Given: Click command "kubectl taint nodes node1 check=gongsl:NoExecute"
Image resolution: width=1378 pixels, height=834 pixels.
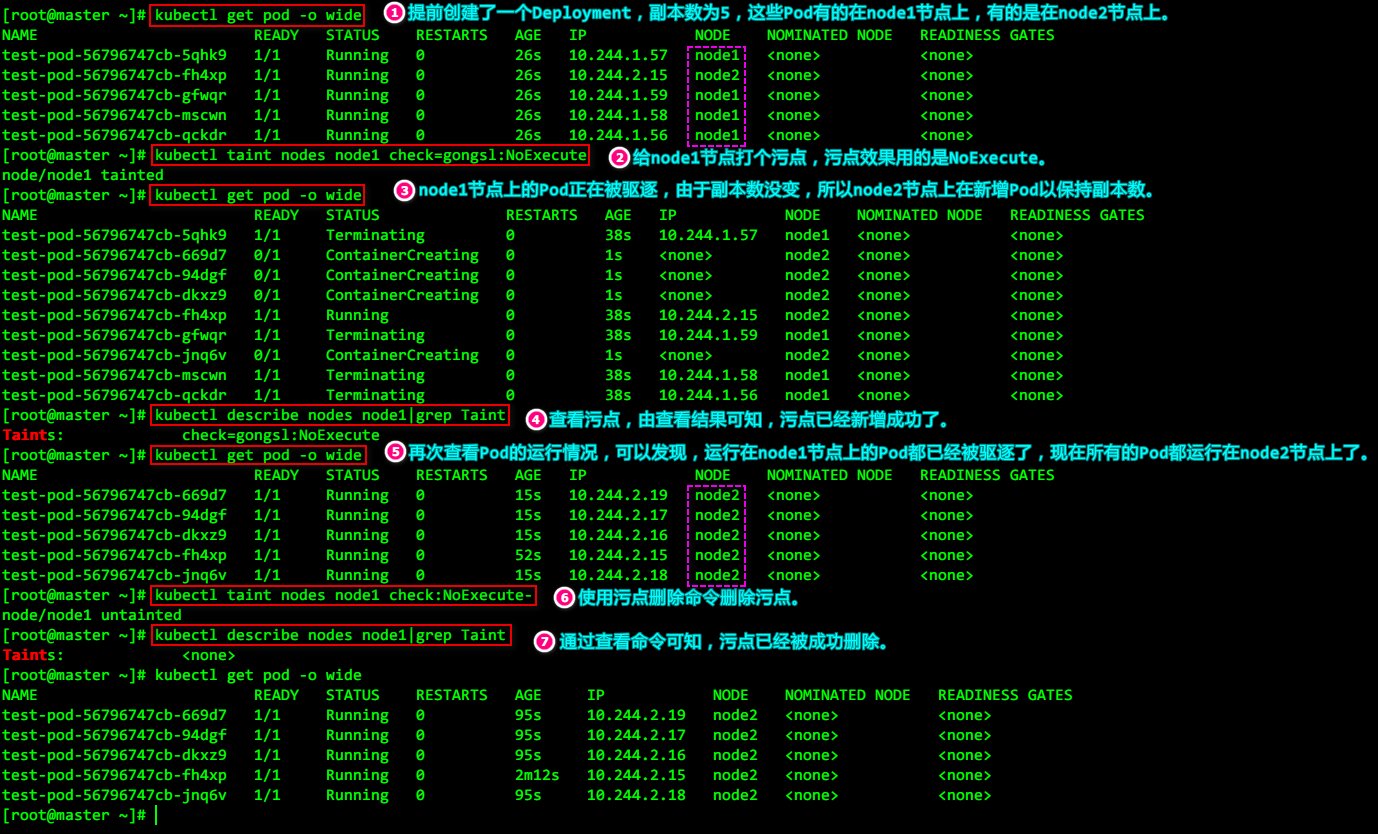Looking at the screenshot, I should click(x=370, y=155).
